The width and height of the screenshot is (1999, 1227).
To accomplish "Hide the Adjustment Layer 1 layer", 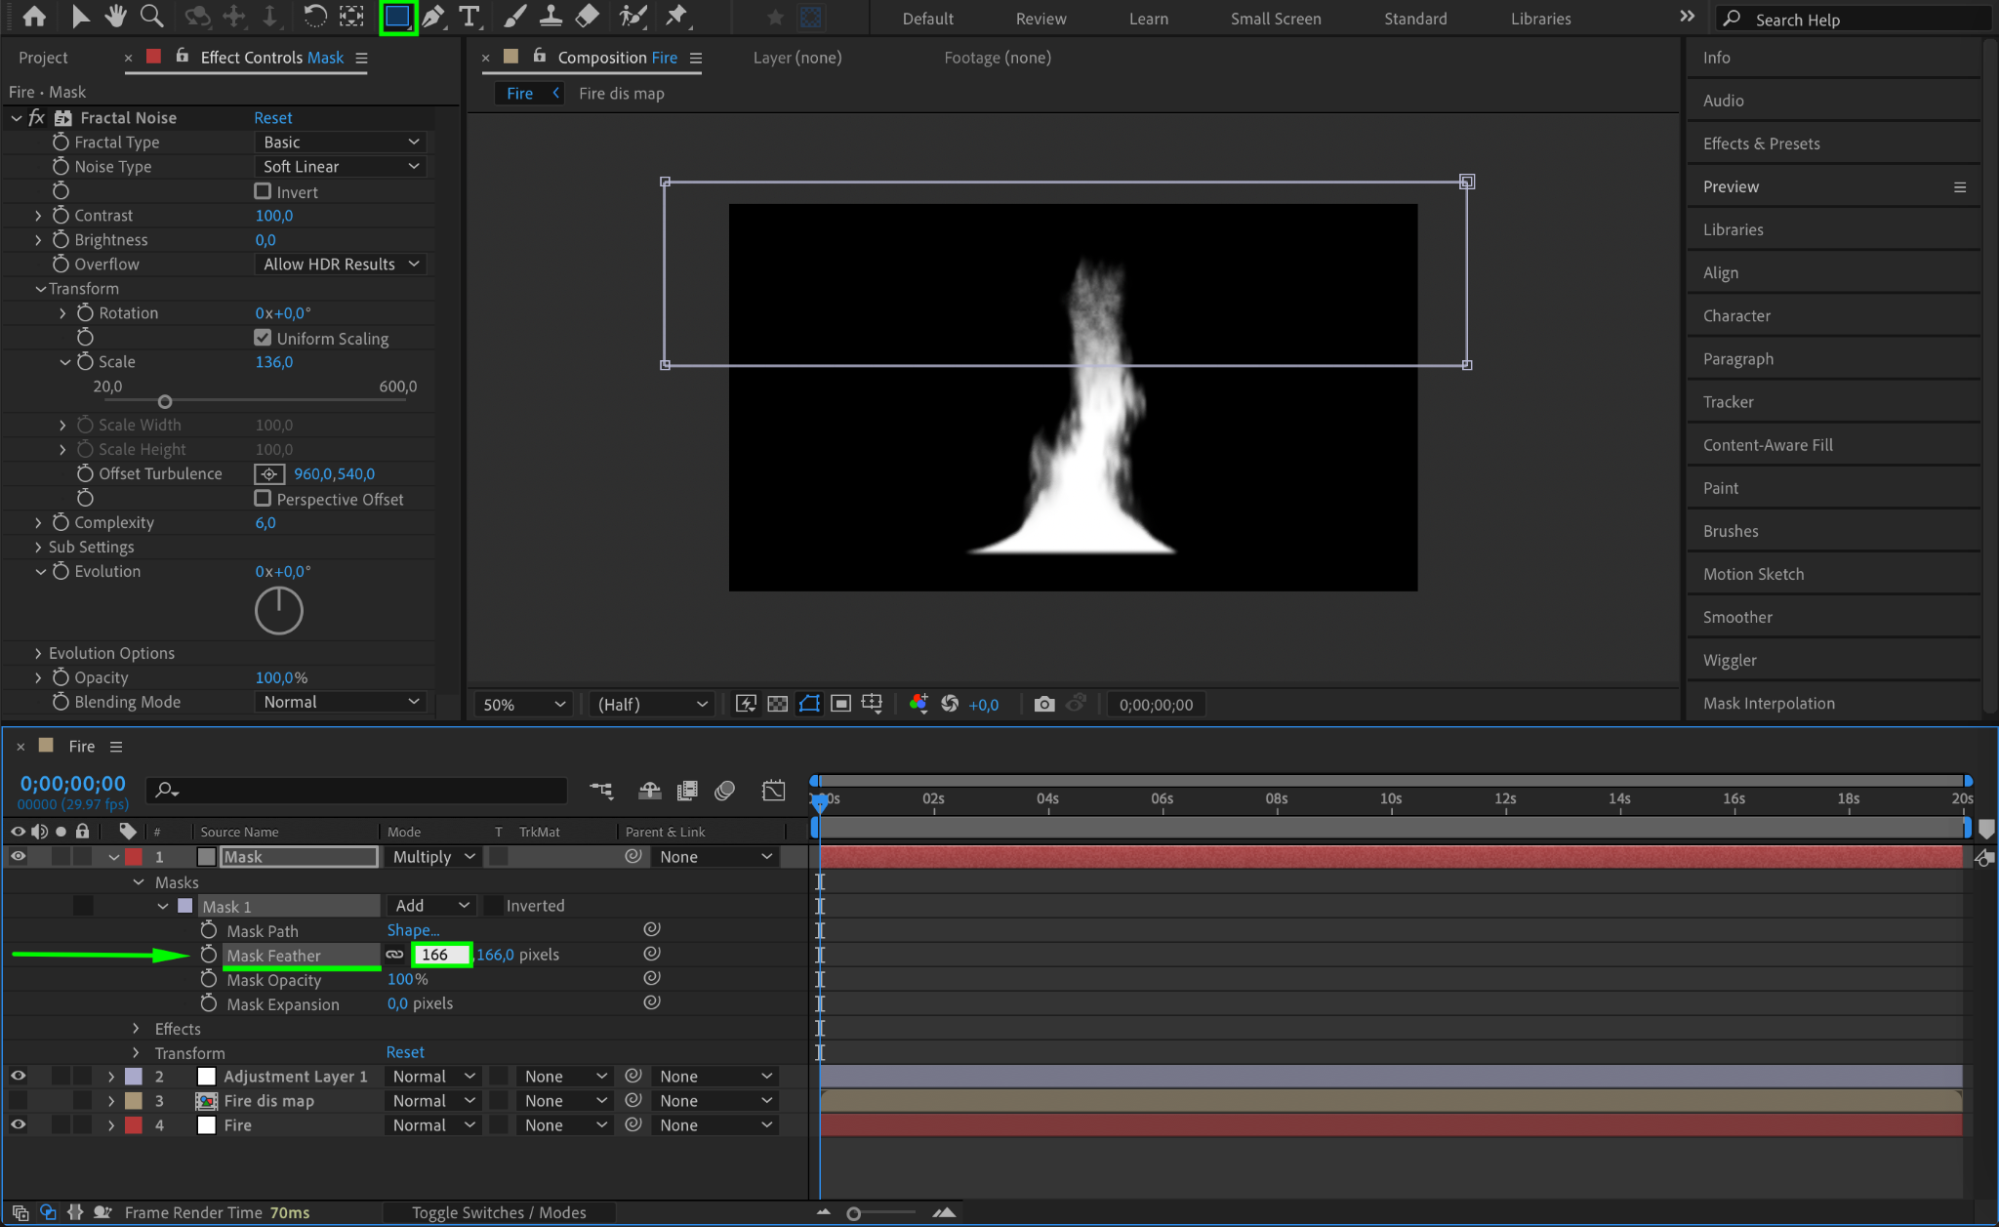I will 18,1076.
